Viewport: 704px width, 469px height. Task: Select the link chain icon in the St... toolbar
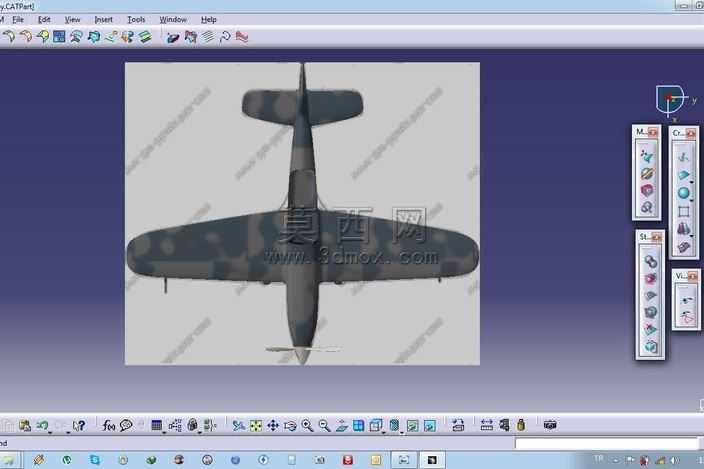click(650, 261)
